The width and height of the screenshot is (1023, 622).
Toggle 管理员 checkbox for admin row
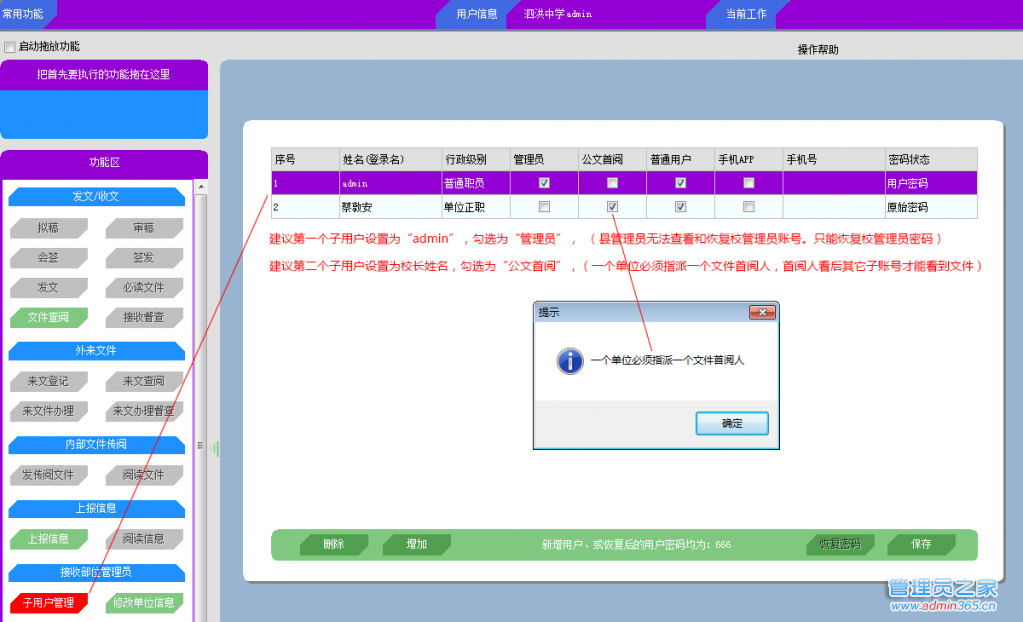(x=544, y=183)
